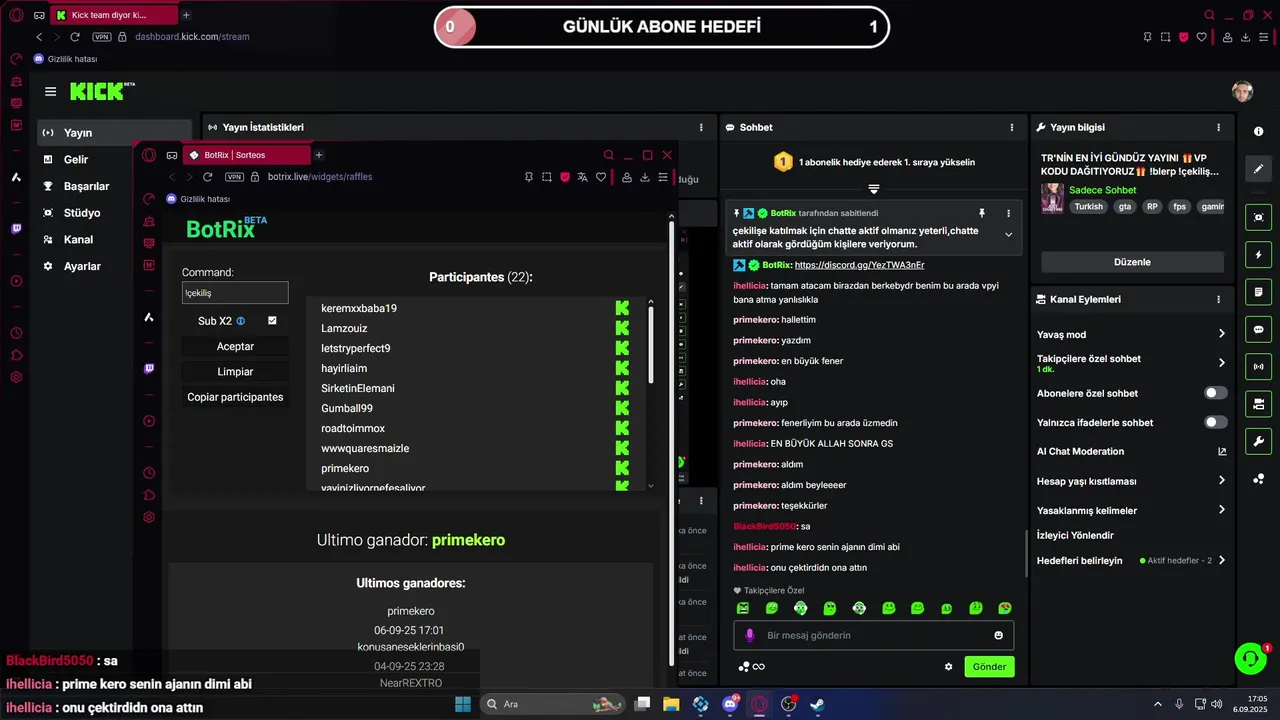This screenshot has height=720, width=1280.
Task: Select participant keremxxbaba19
Action: [x=359, y=308]
